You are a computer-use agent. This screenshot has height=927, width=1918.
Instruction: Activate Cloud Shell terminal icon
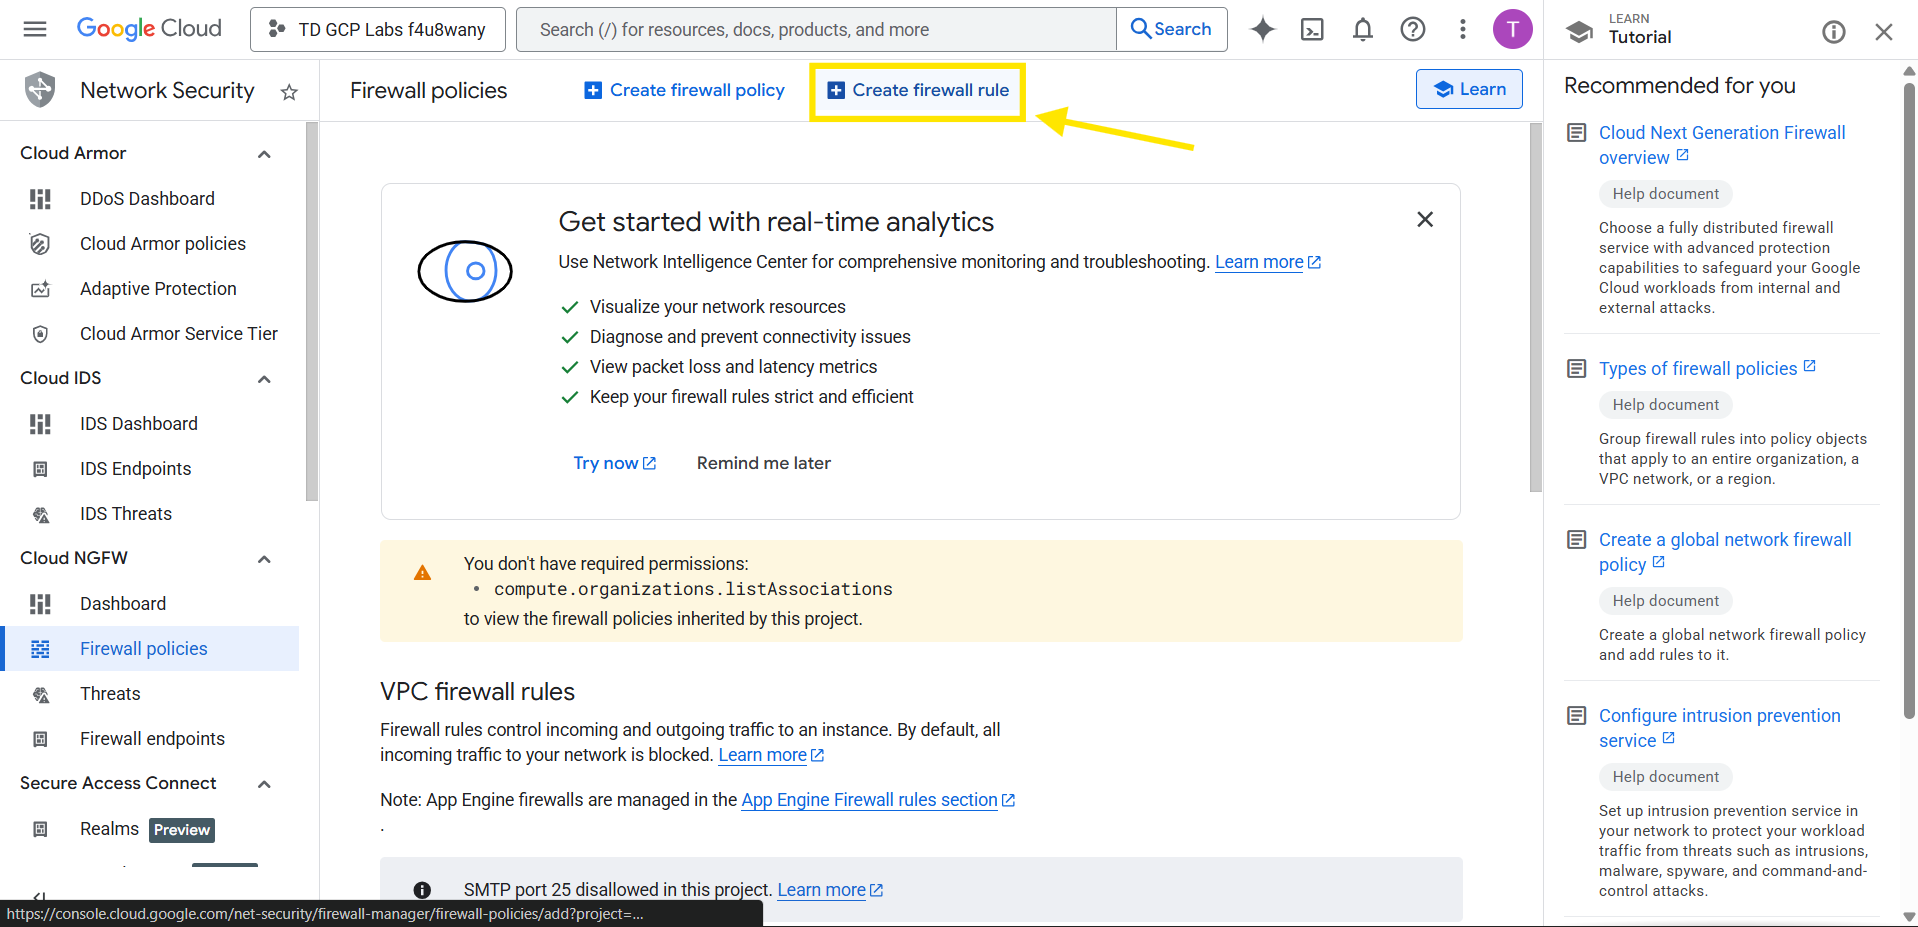[1312, 29]
